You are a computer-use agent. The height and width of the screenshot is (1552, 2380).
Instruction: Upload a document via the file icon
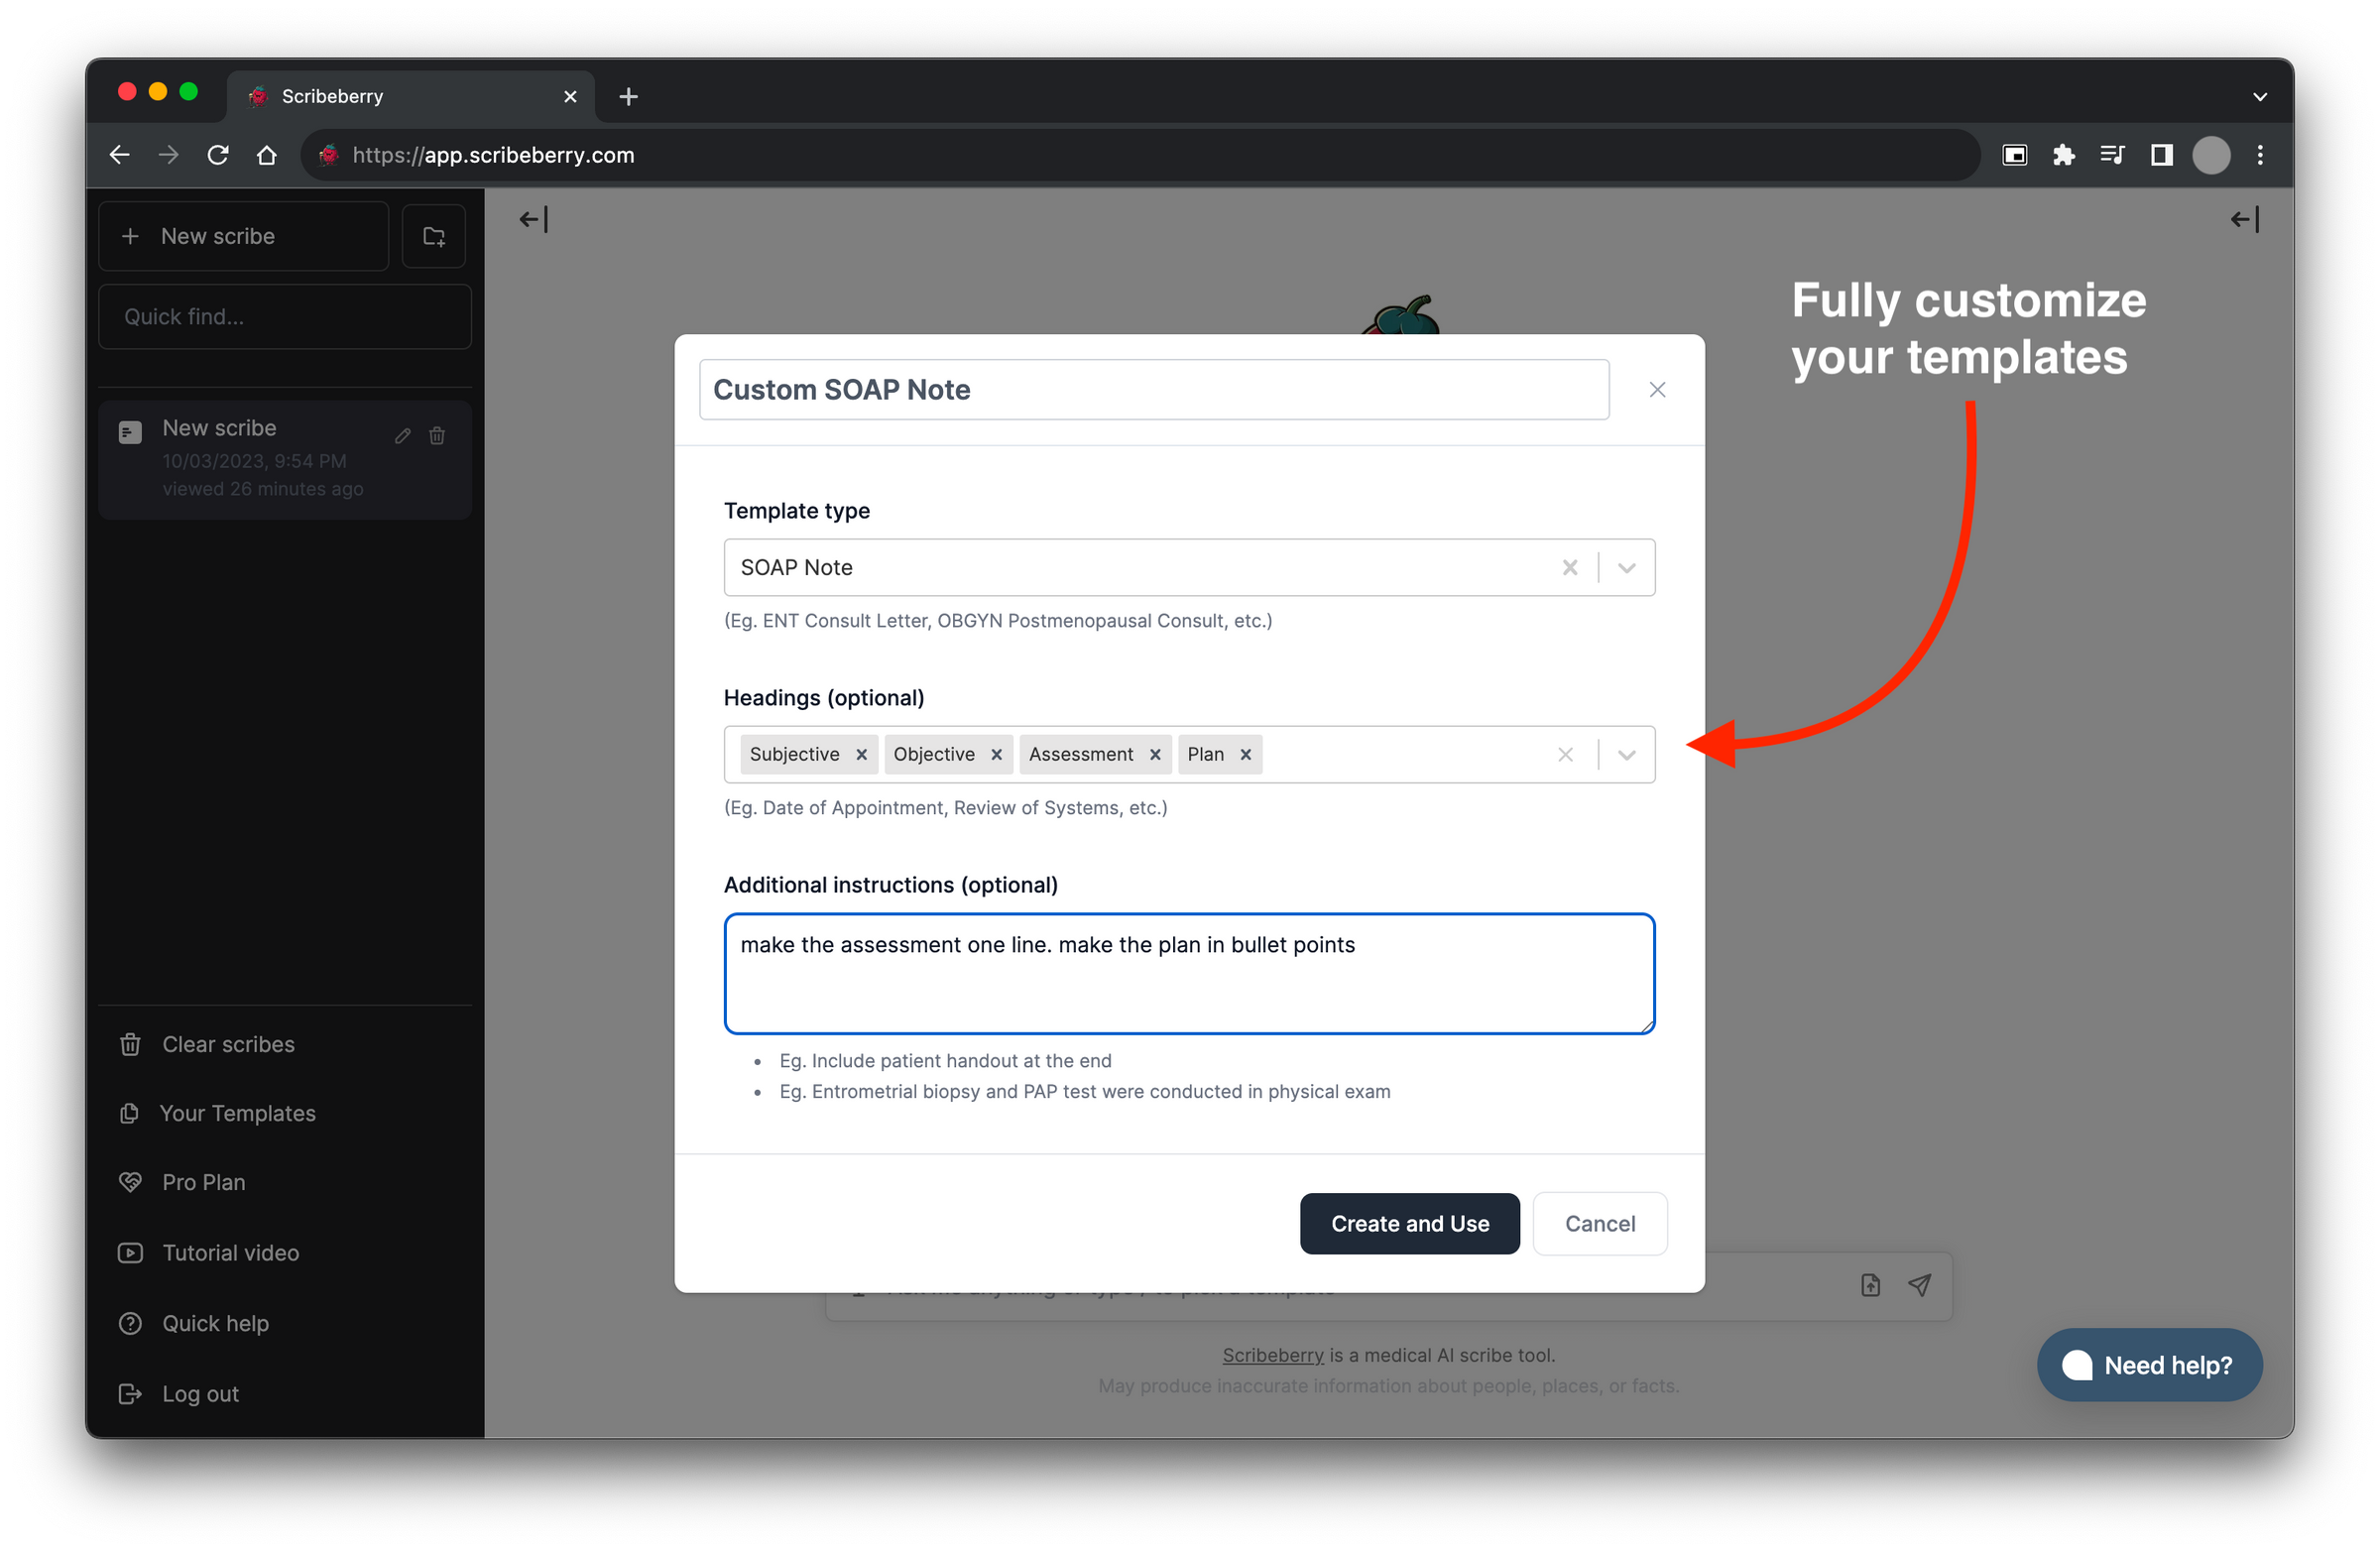(1869, 1285)
